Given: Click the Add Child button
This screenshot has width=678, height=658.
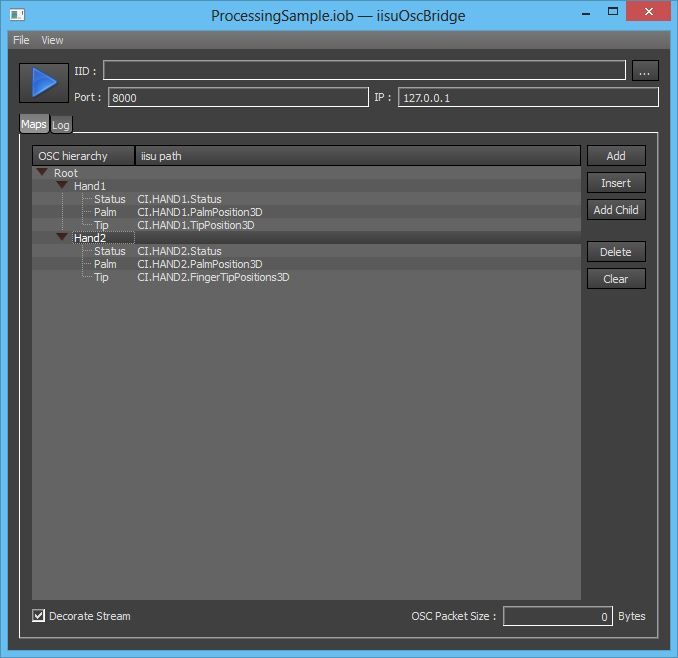Looking at the screenshot, I should (x=616, y=210).
